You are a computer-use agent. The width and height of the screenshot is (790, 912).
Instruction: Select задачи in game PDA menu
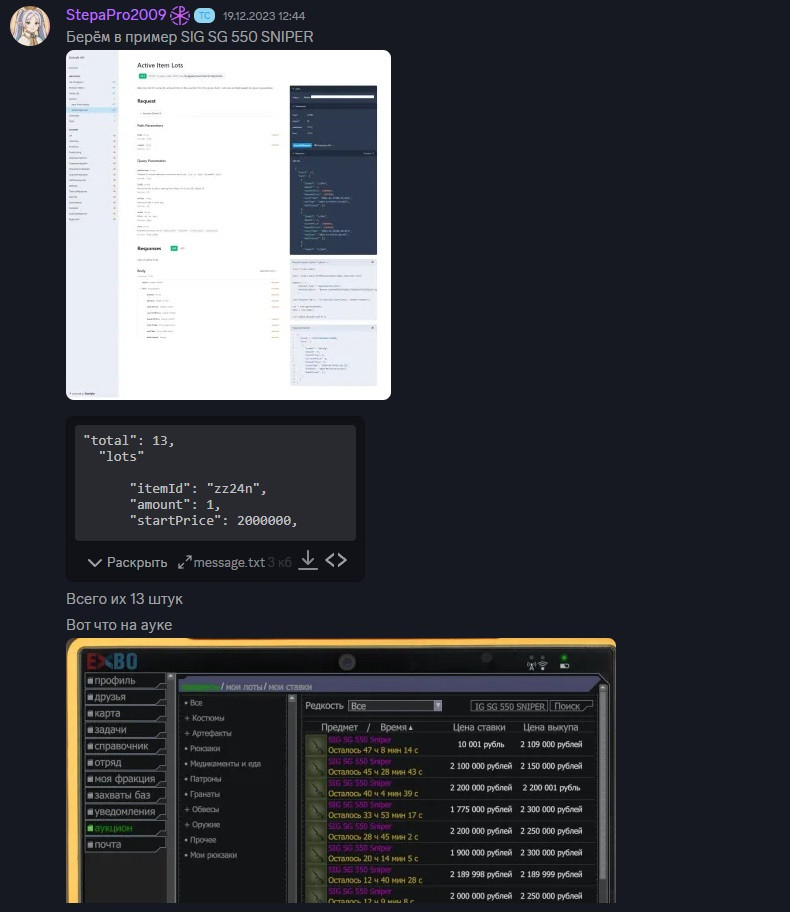tap(125, 729)
